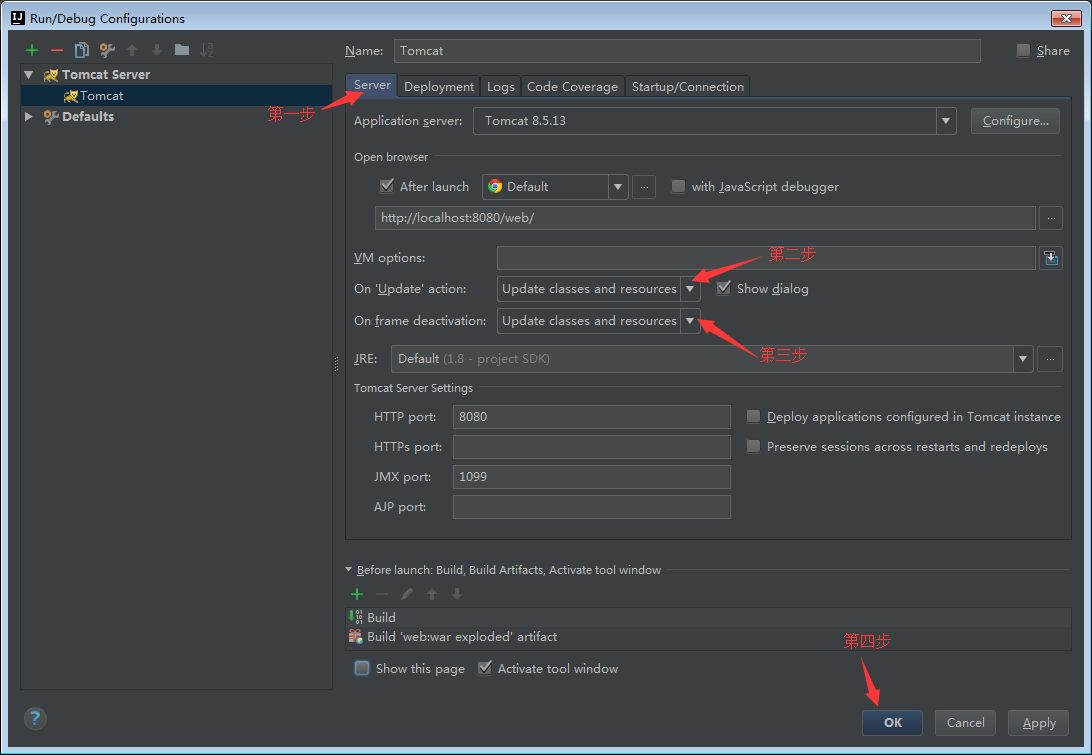Image resolution: width=1092 pixels, height=755 pixels.
Task: Switch to the Server tab
Action: (372, 85)
